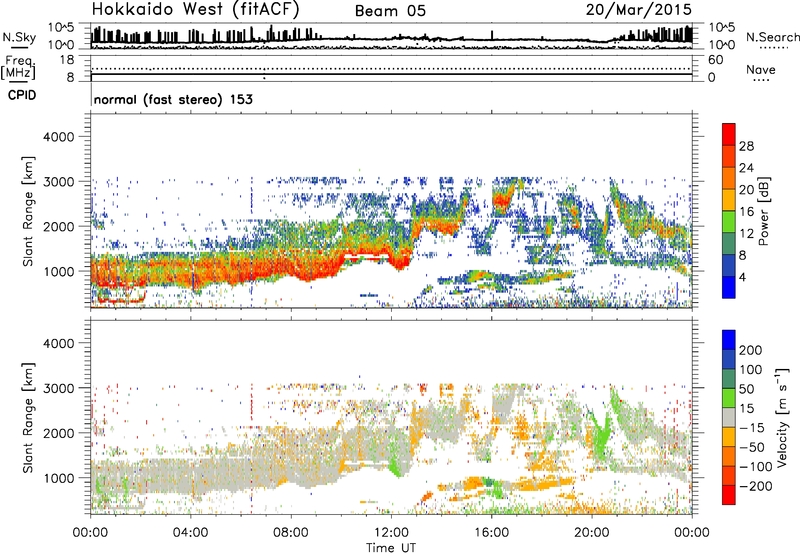Click the red top segment of Power color bar
This screenshot has height=554, width=800.
729,135
